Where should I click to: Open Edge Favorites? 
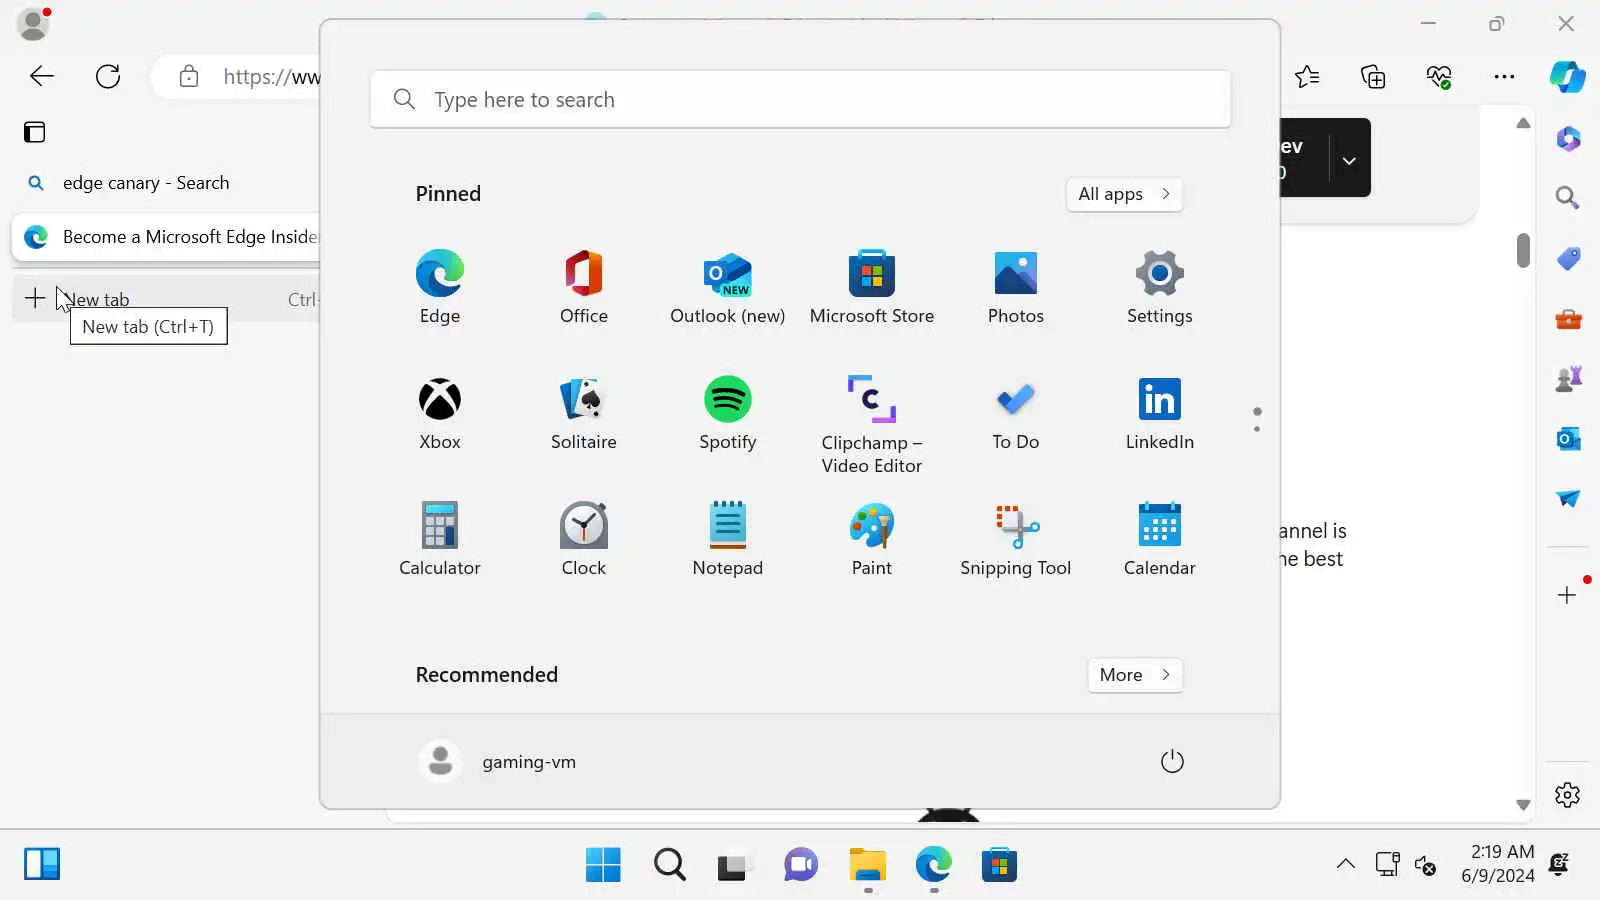click(1307, 76)
